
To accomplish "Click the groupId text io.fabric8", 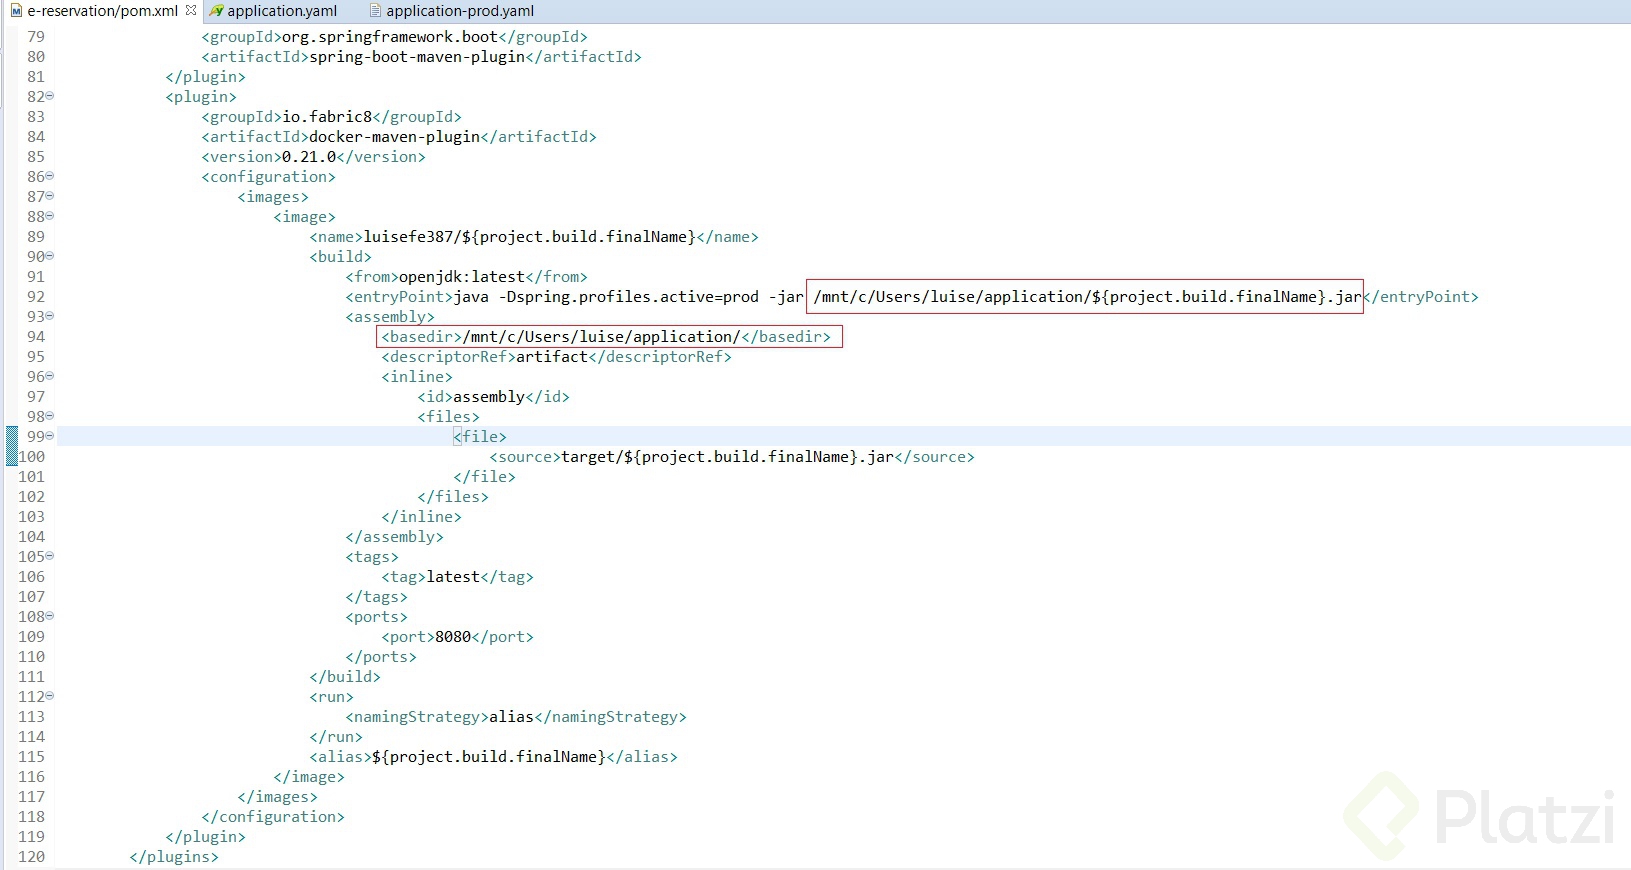I will [x=327, y=117].
